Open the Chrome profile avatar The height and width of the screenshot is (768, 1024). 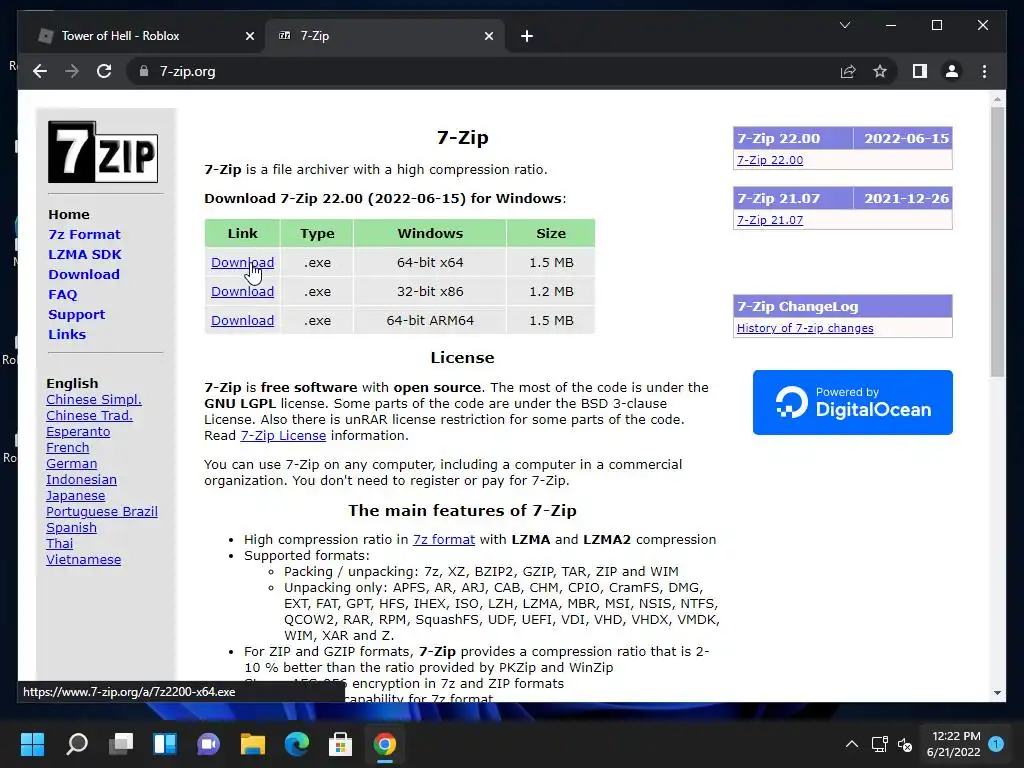(x=952, y=71)
